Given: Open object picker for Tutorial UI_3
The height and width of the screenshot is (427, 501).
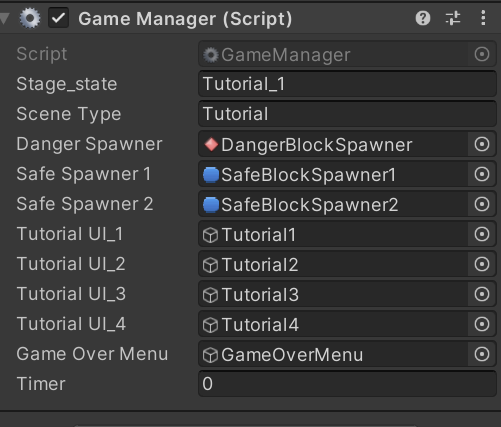Looking at the screenshot, I should [482, 294].
